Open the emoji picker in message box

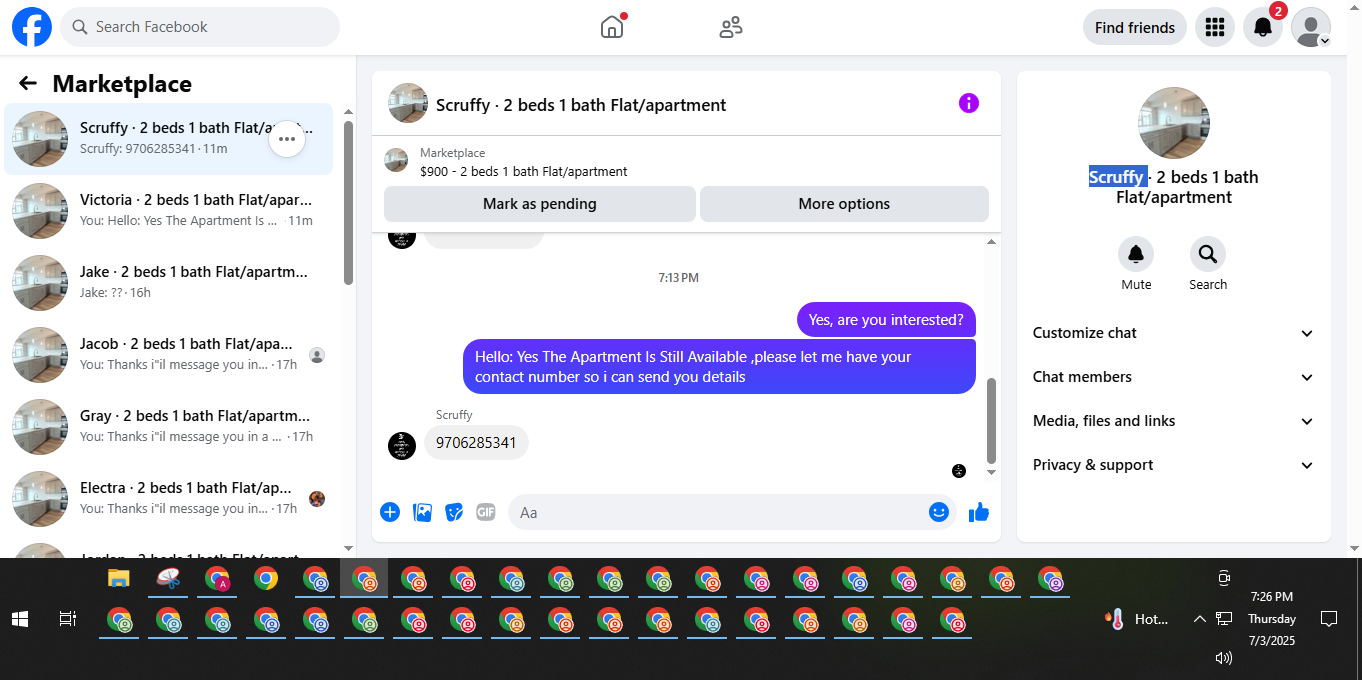click(939, 512)
